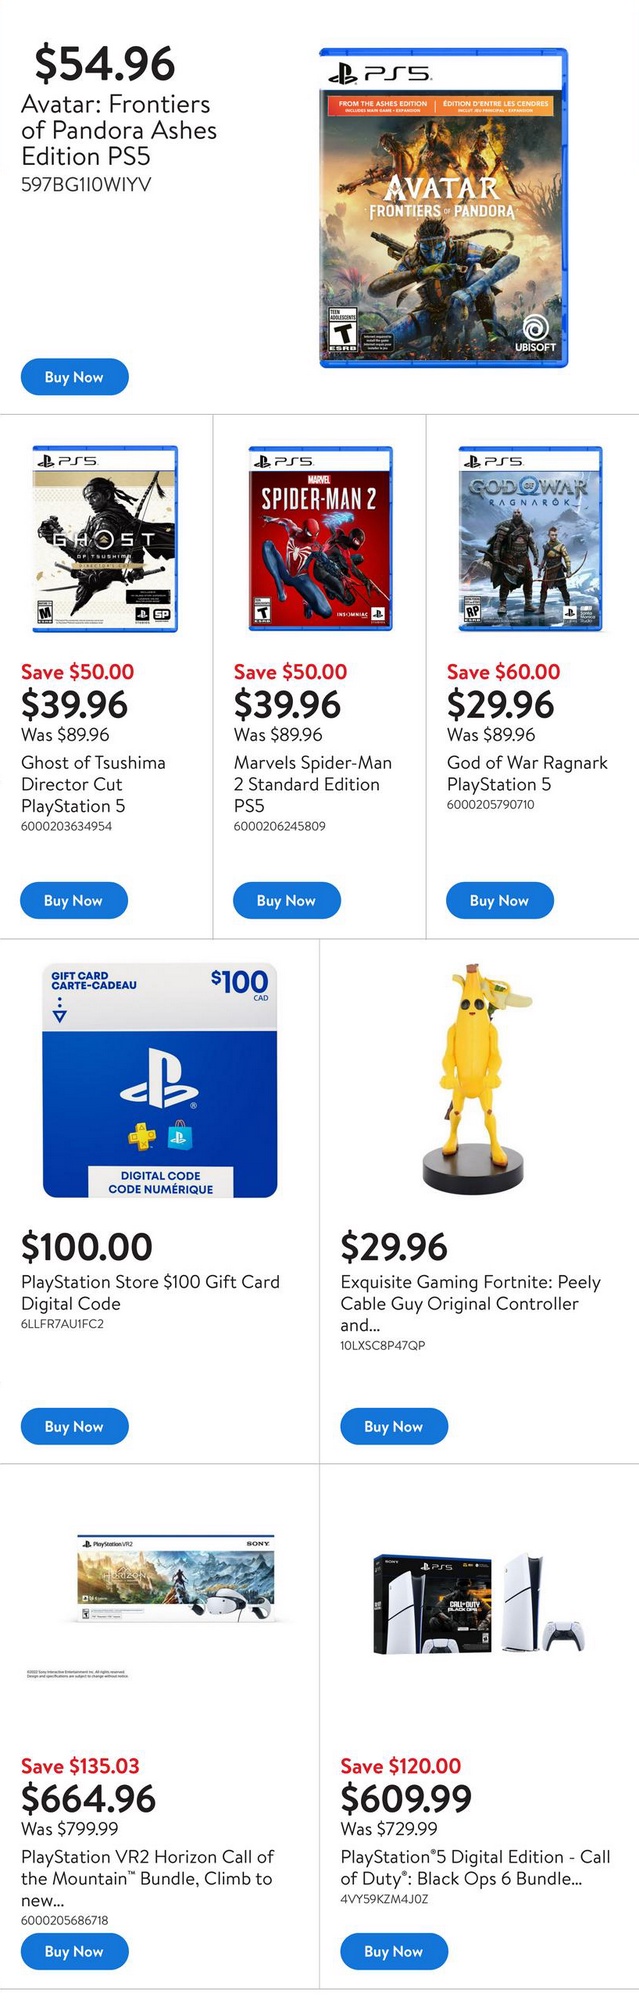Click the $100 PlayStation gift card image

pos(160,1080)
